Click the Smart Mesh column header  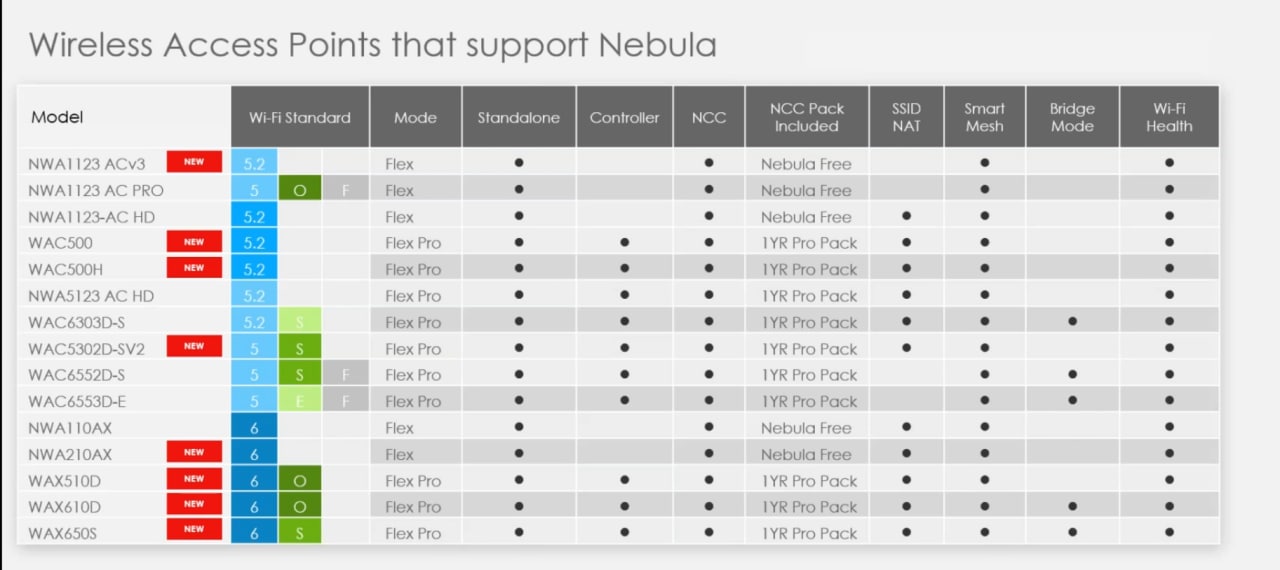click(984, 117)
